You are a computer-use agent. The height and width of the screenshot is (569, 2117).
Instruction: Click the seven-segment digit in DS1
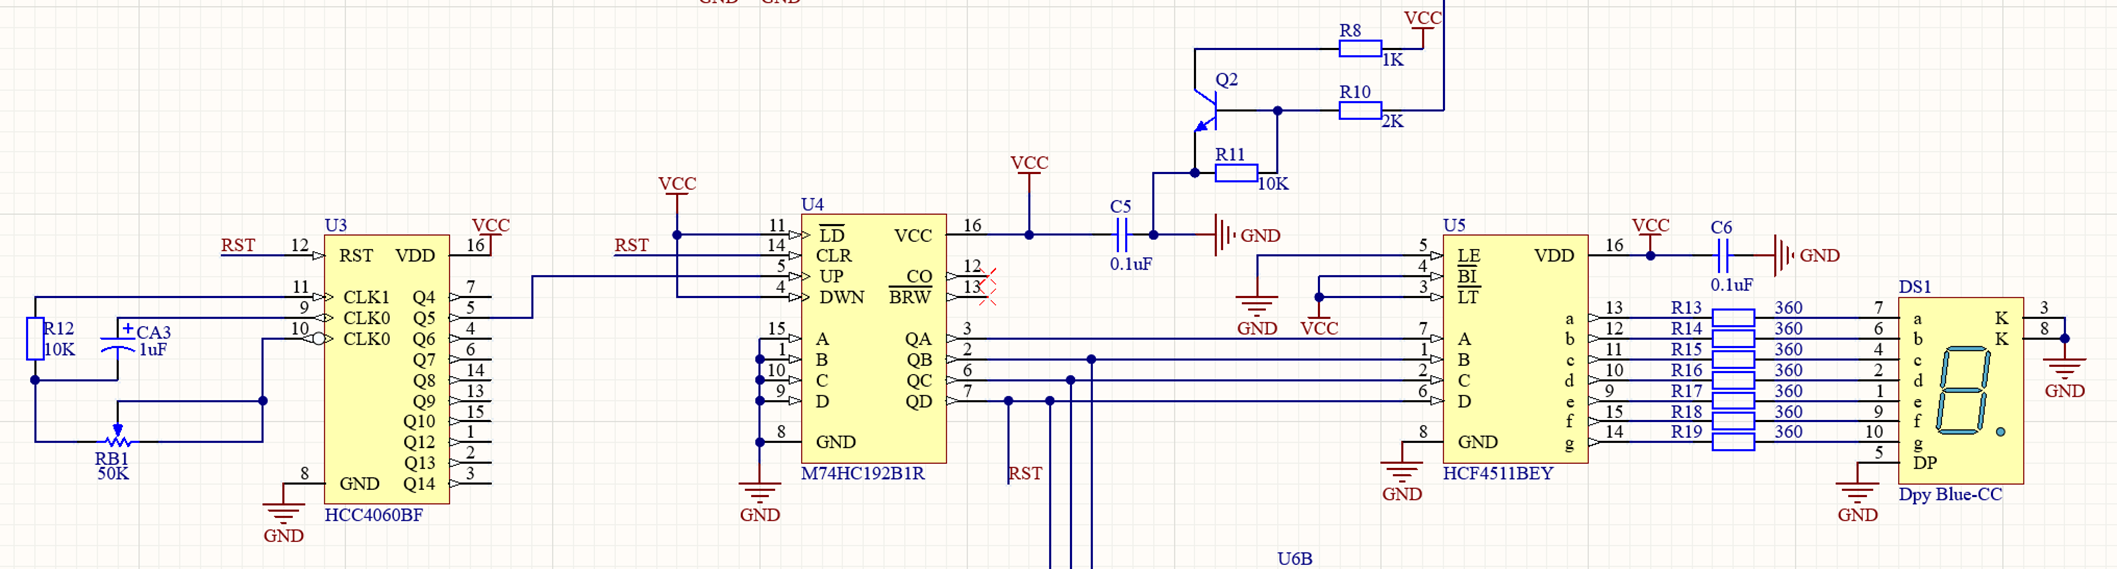click(1964, 390)
